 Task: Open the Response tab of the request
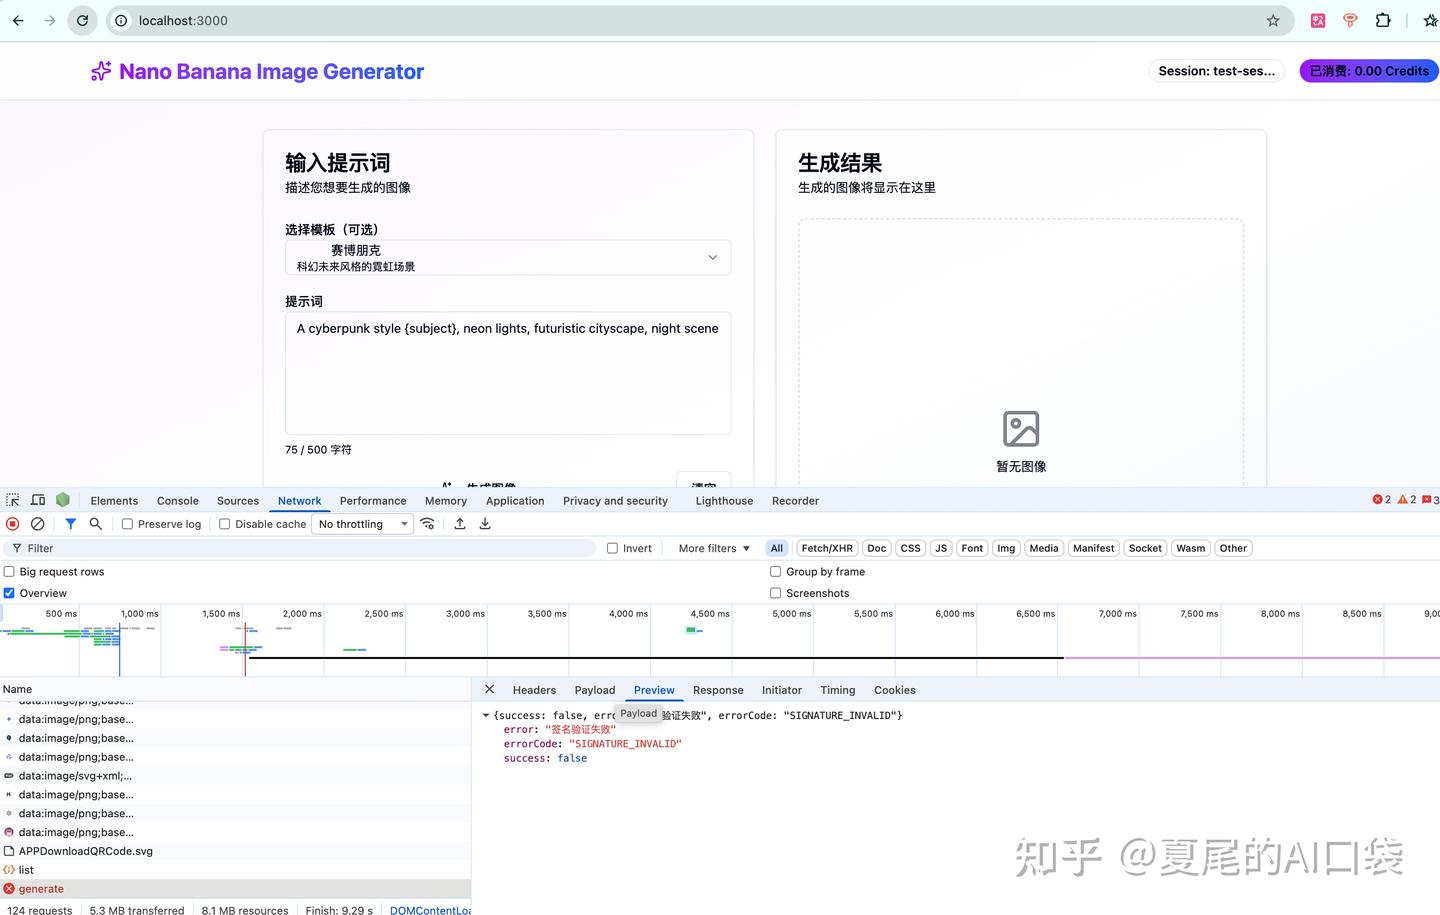click(718, 690)
